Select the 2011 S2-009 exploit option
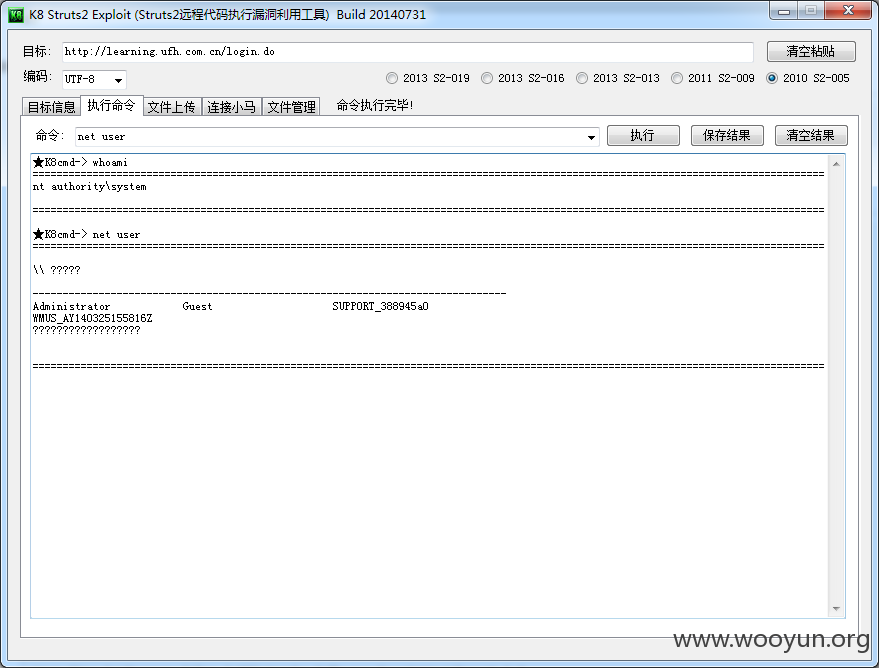Image resolution: width=879 pixels, height=668 pixels. coord(713,78)
